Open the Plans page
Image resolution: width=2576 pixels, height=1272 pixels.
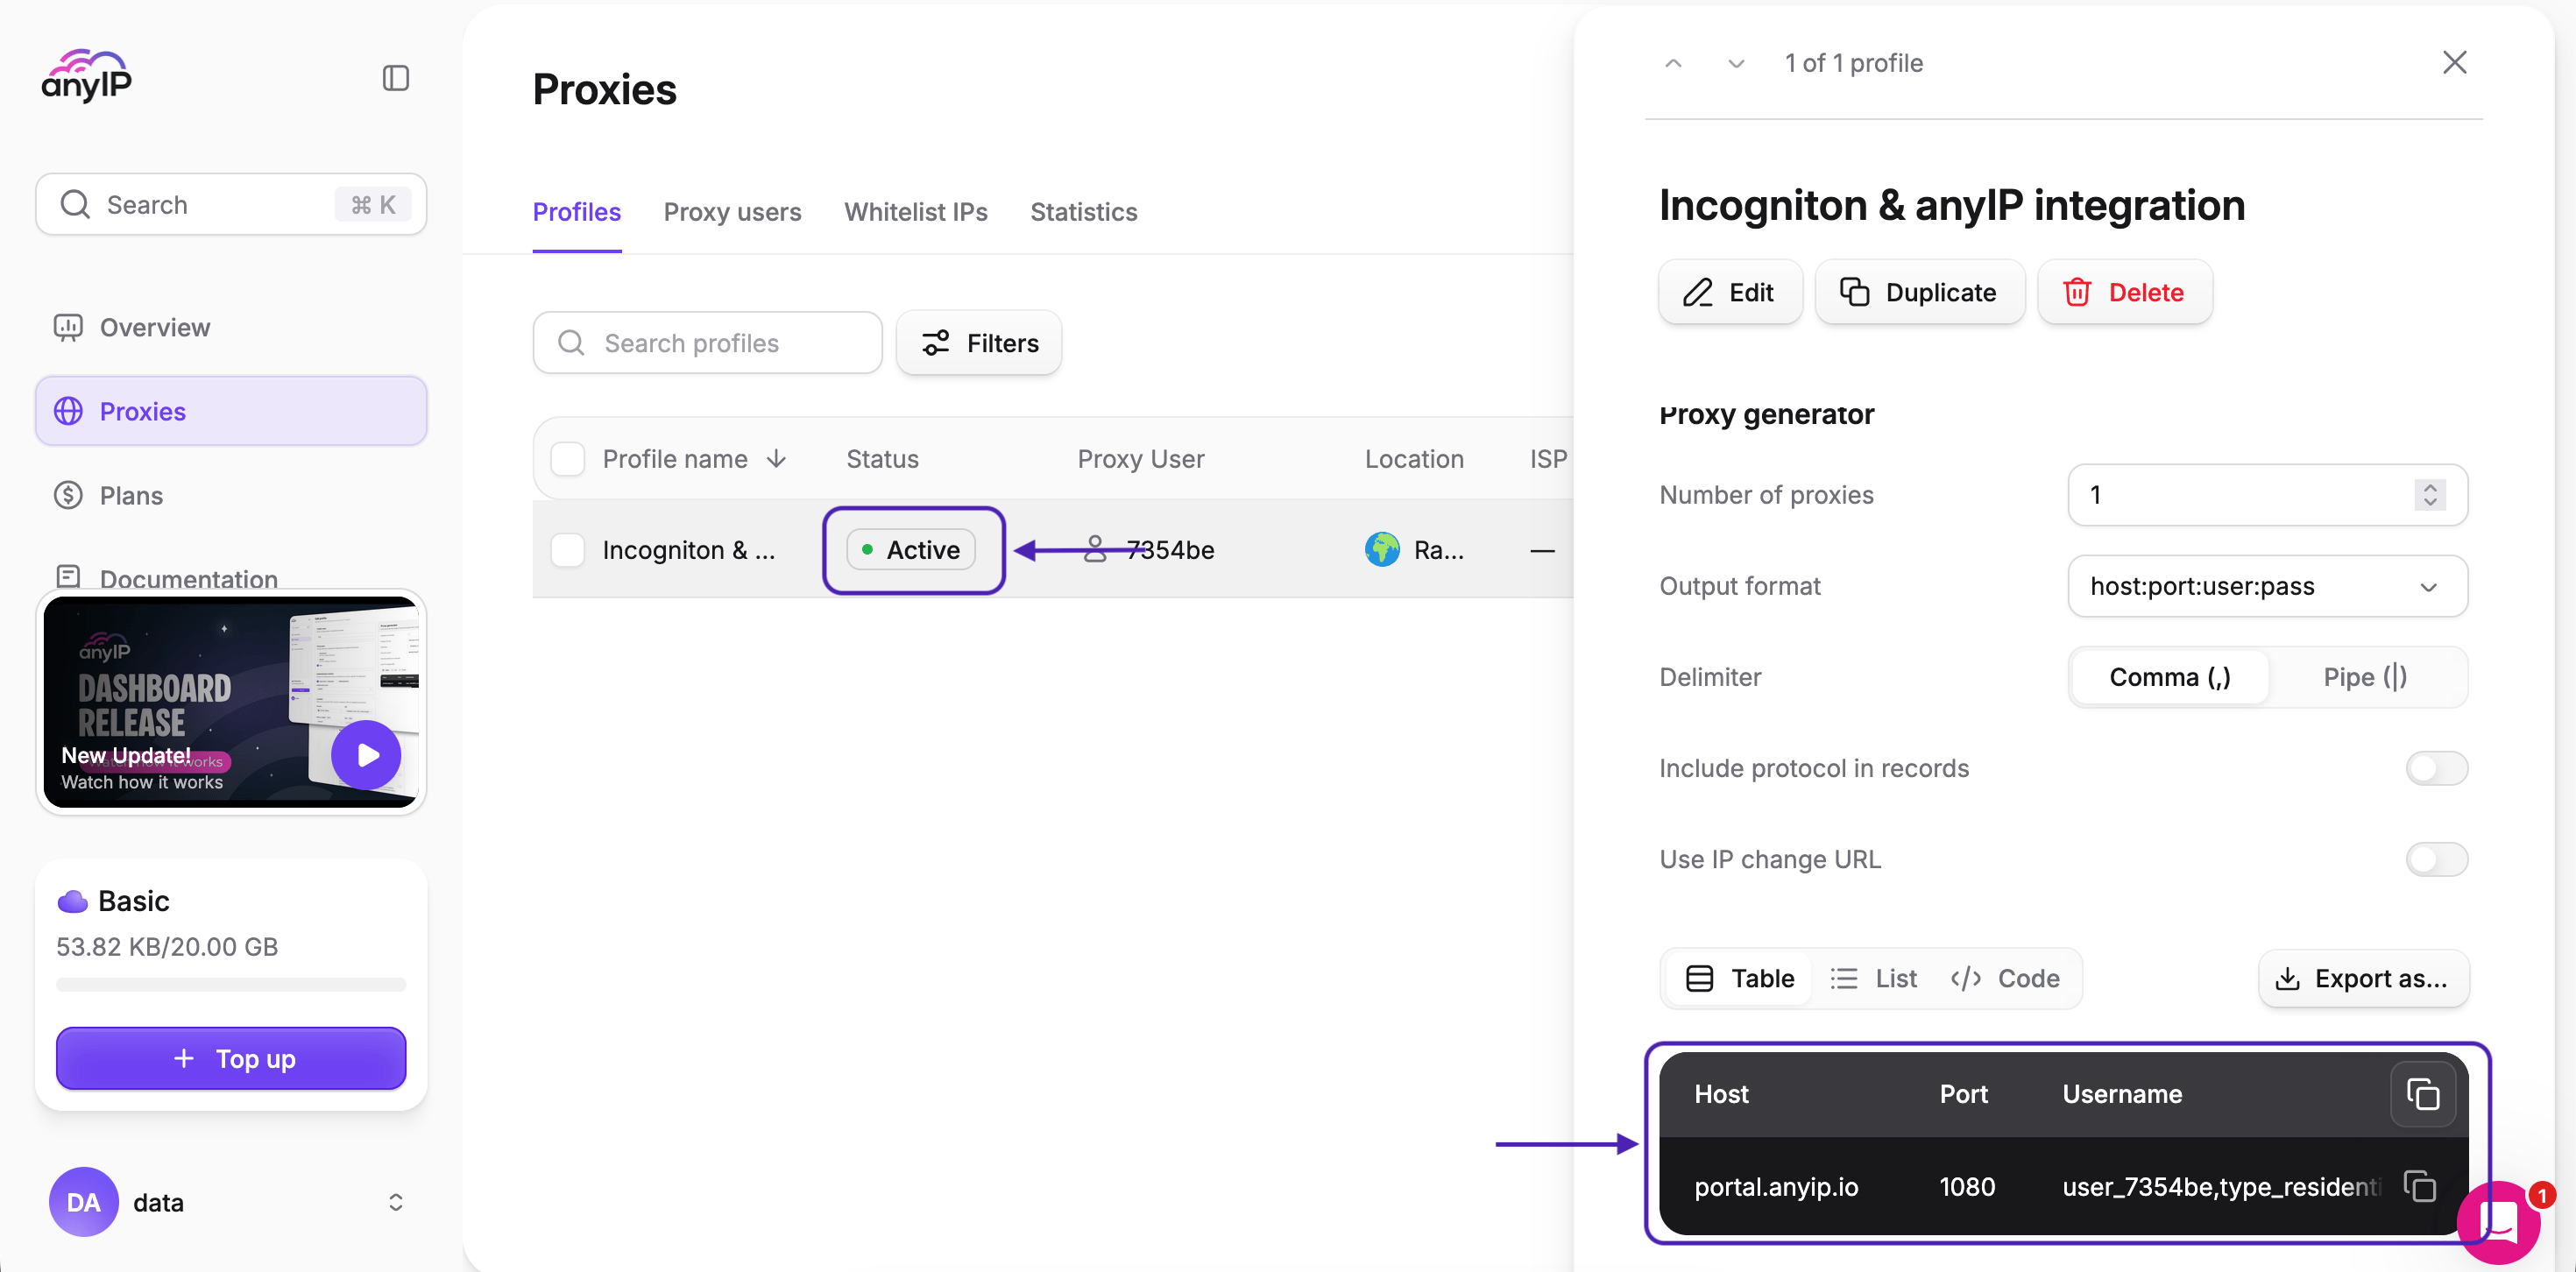[231, 495]
